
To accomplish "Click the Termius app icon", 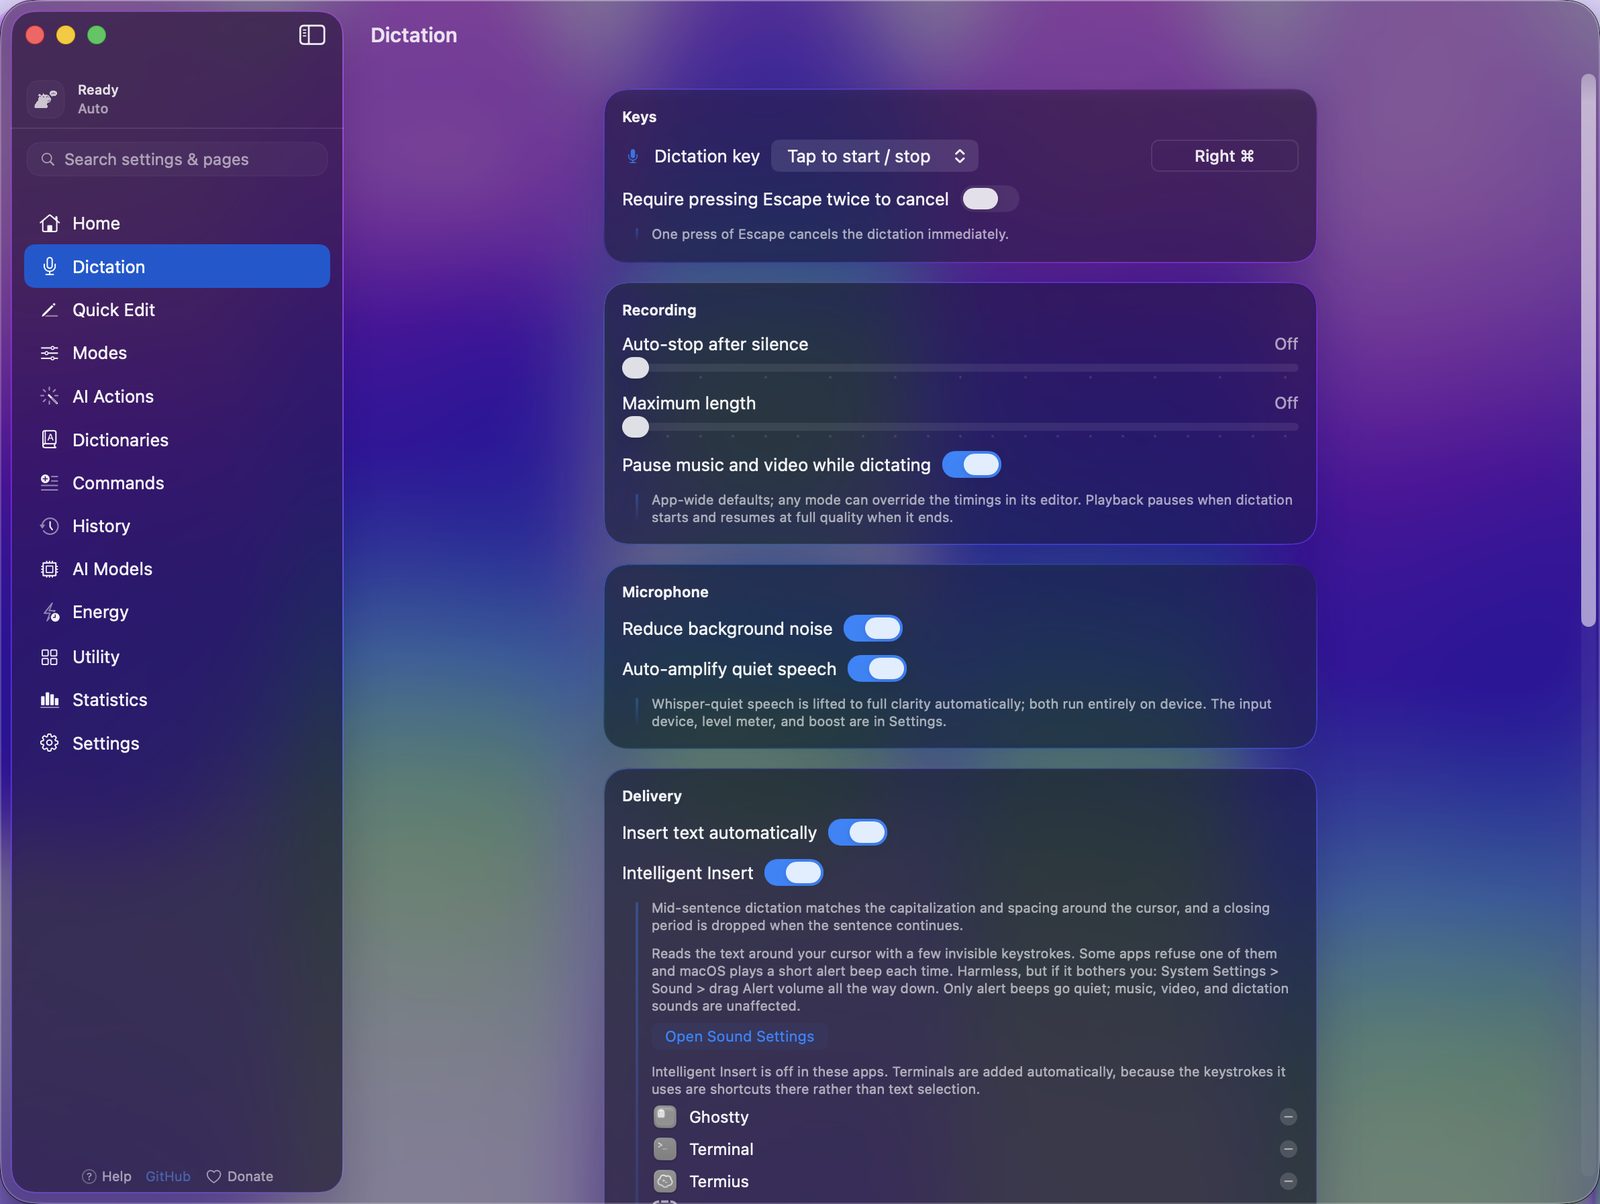I will coord(665,1181).
